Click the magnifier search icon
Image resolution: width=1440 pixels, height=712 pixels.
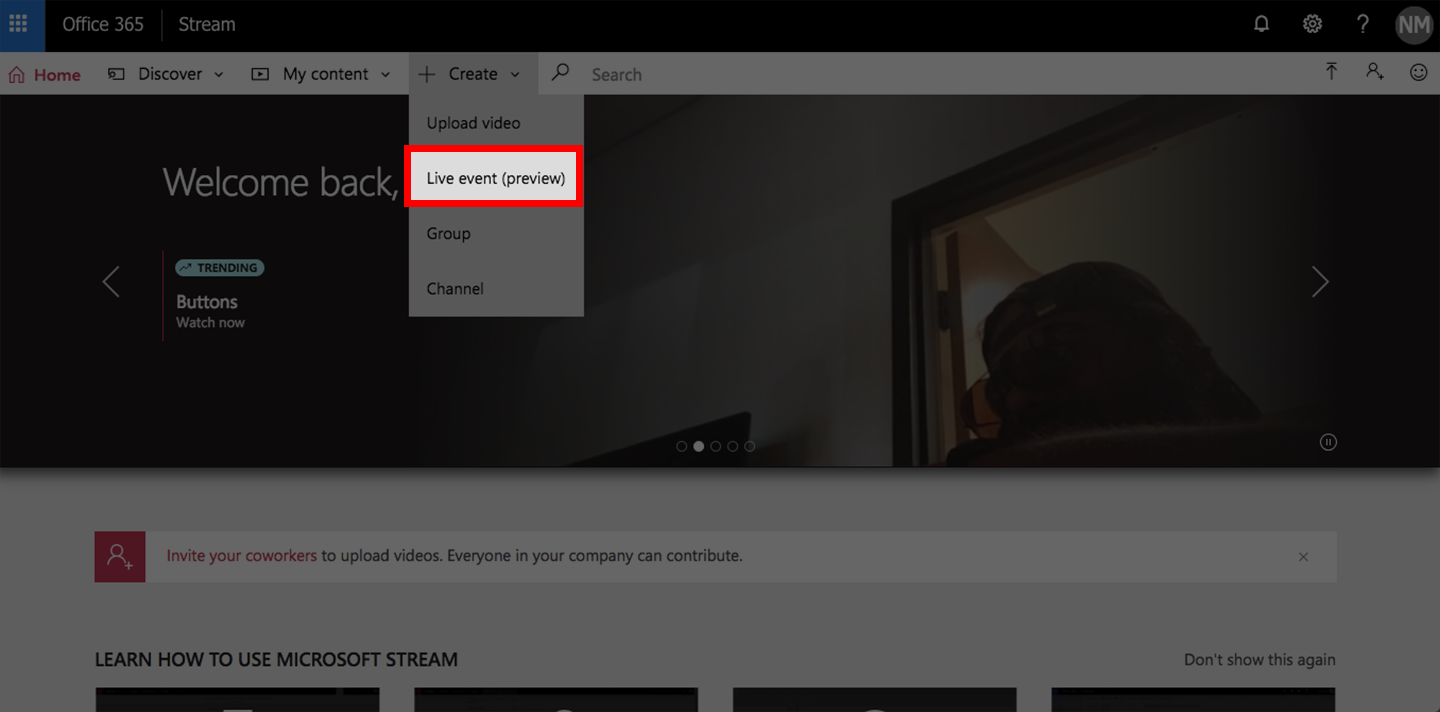pyautogui.click(x=560, y=73)
